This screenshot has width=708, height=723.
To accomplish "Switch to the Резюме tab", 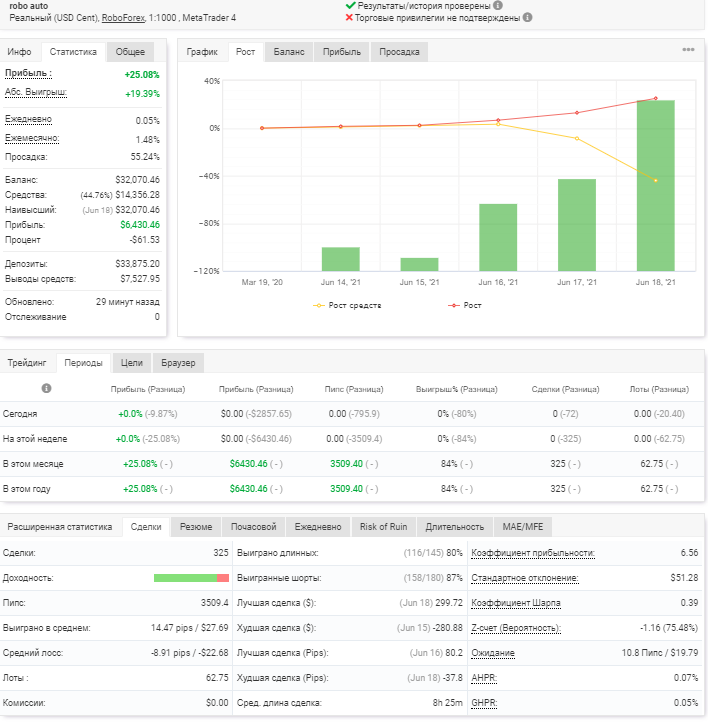I will (196, 527).
